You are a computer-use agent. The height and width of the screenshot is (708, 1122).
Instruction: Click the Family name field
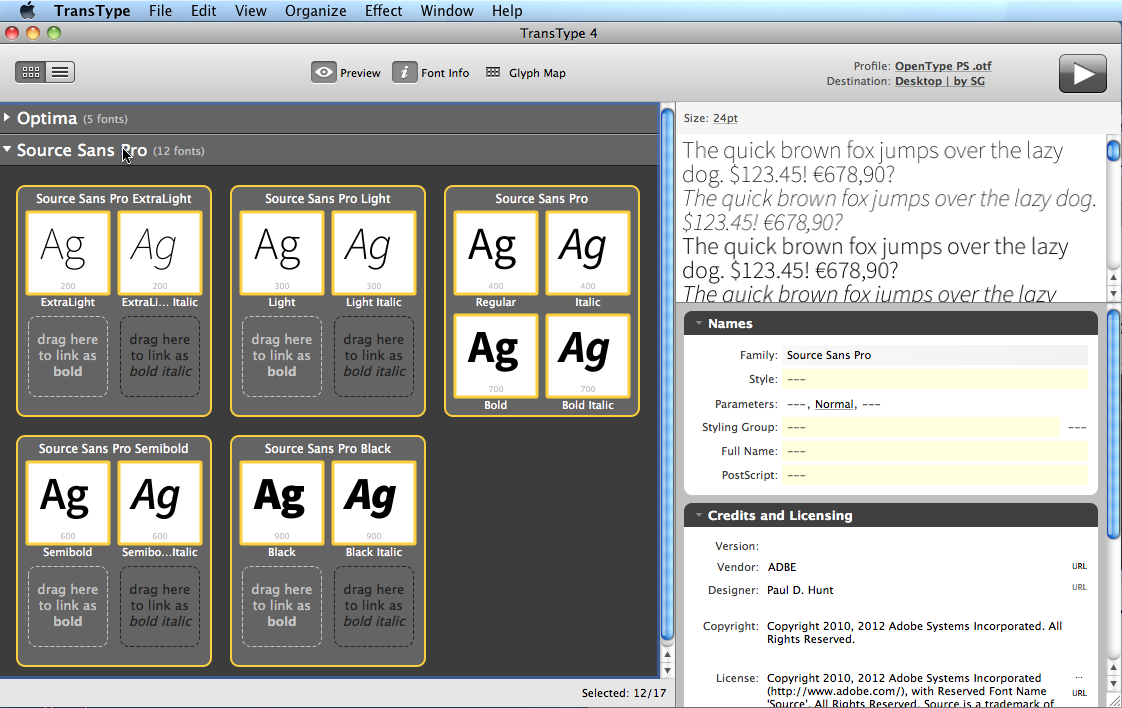coord(935,355)
